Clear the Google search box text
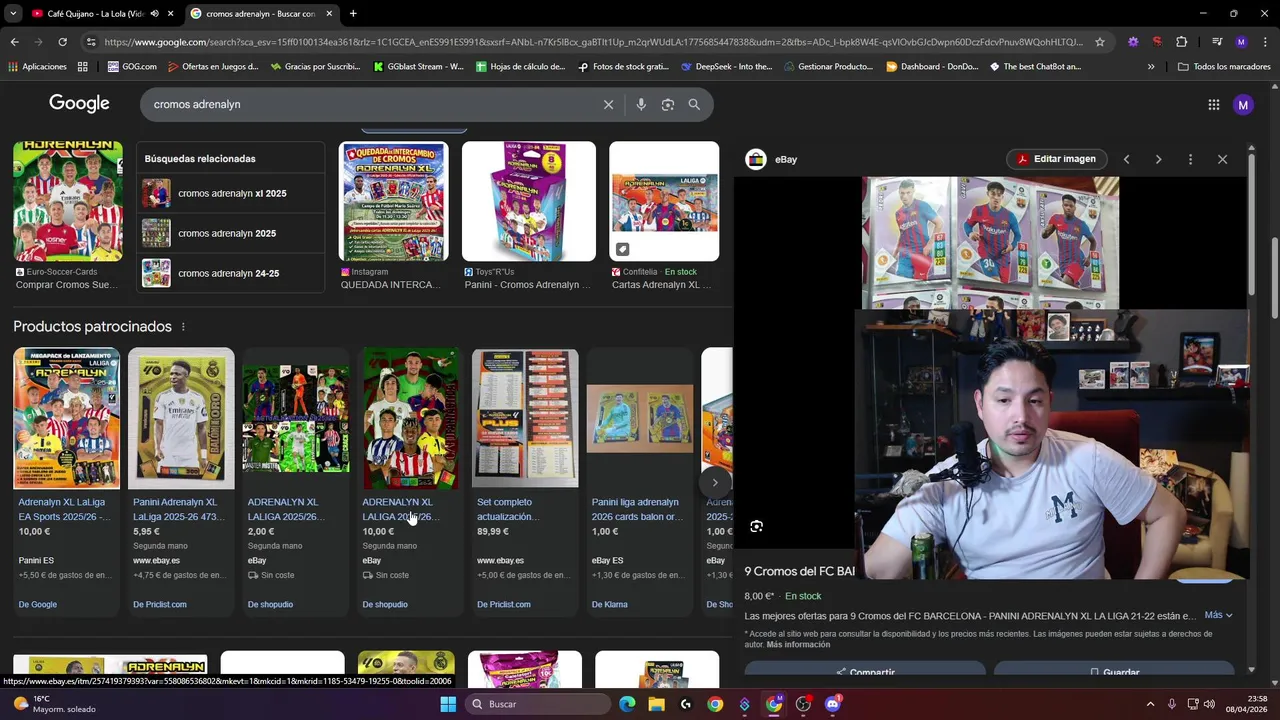The image size is (1280, 720). (x=608, y=104)
